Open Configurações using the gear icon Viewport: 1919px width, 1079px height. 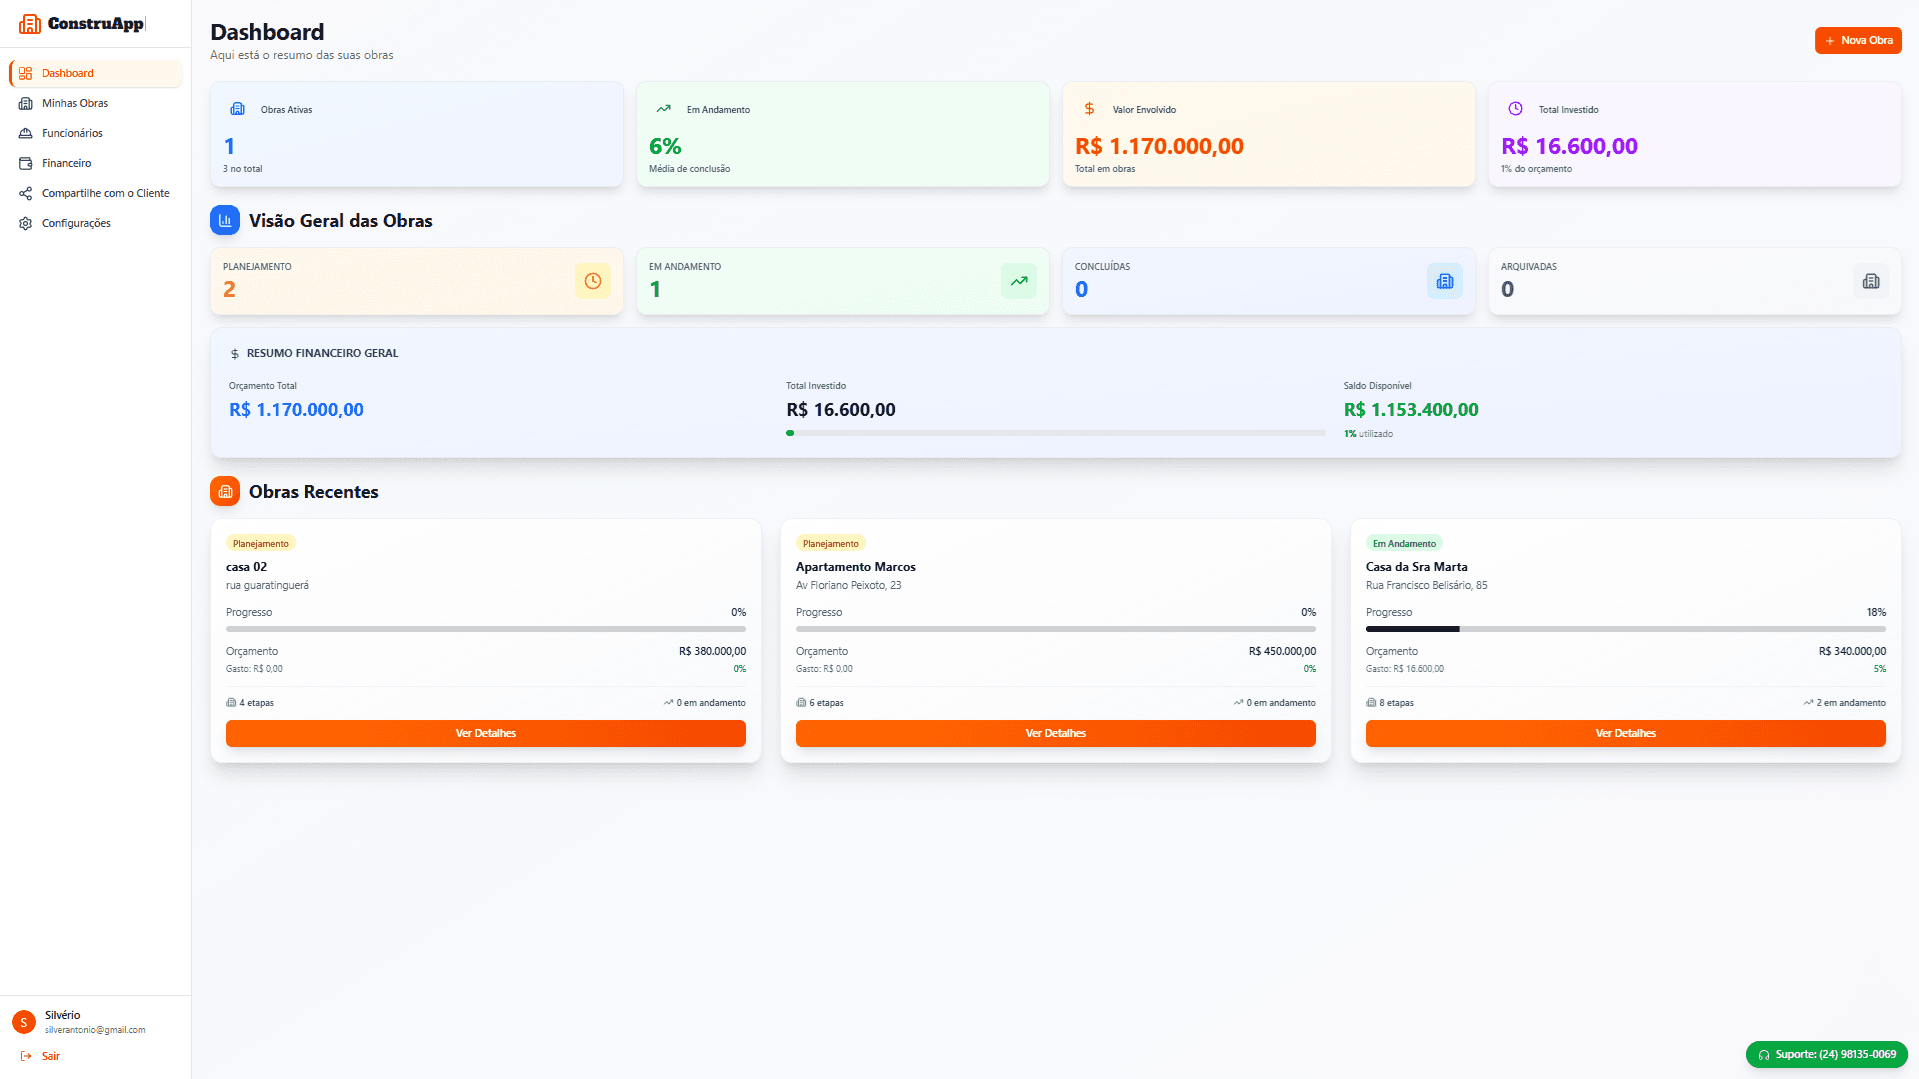(x=26, y=223)
